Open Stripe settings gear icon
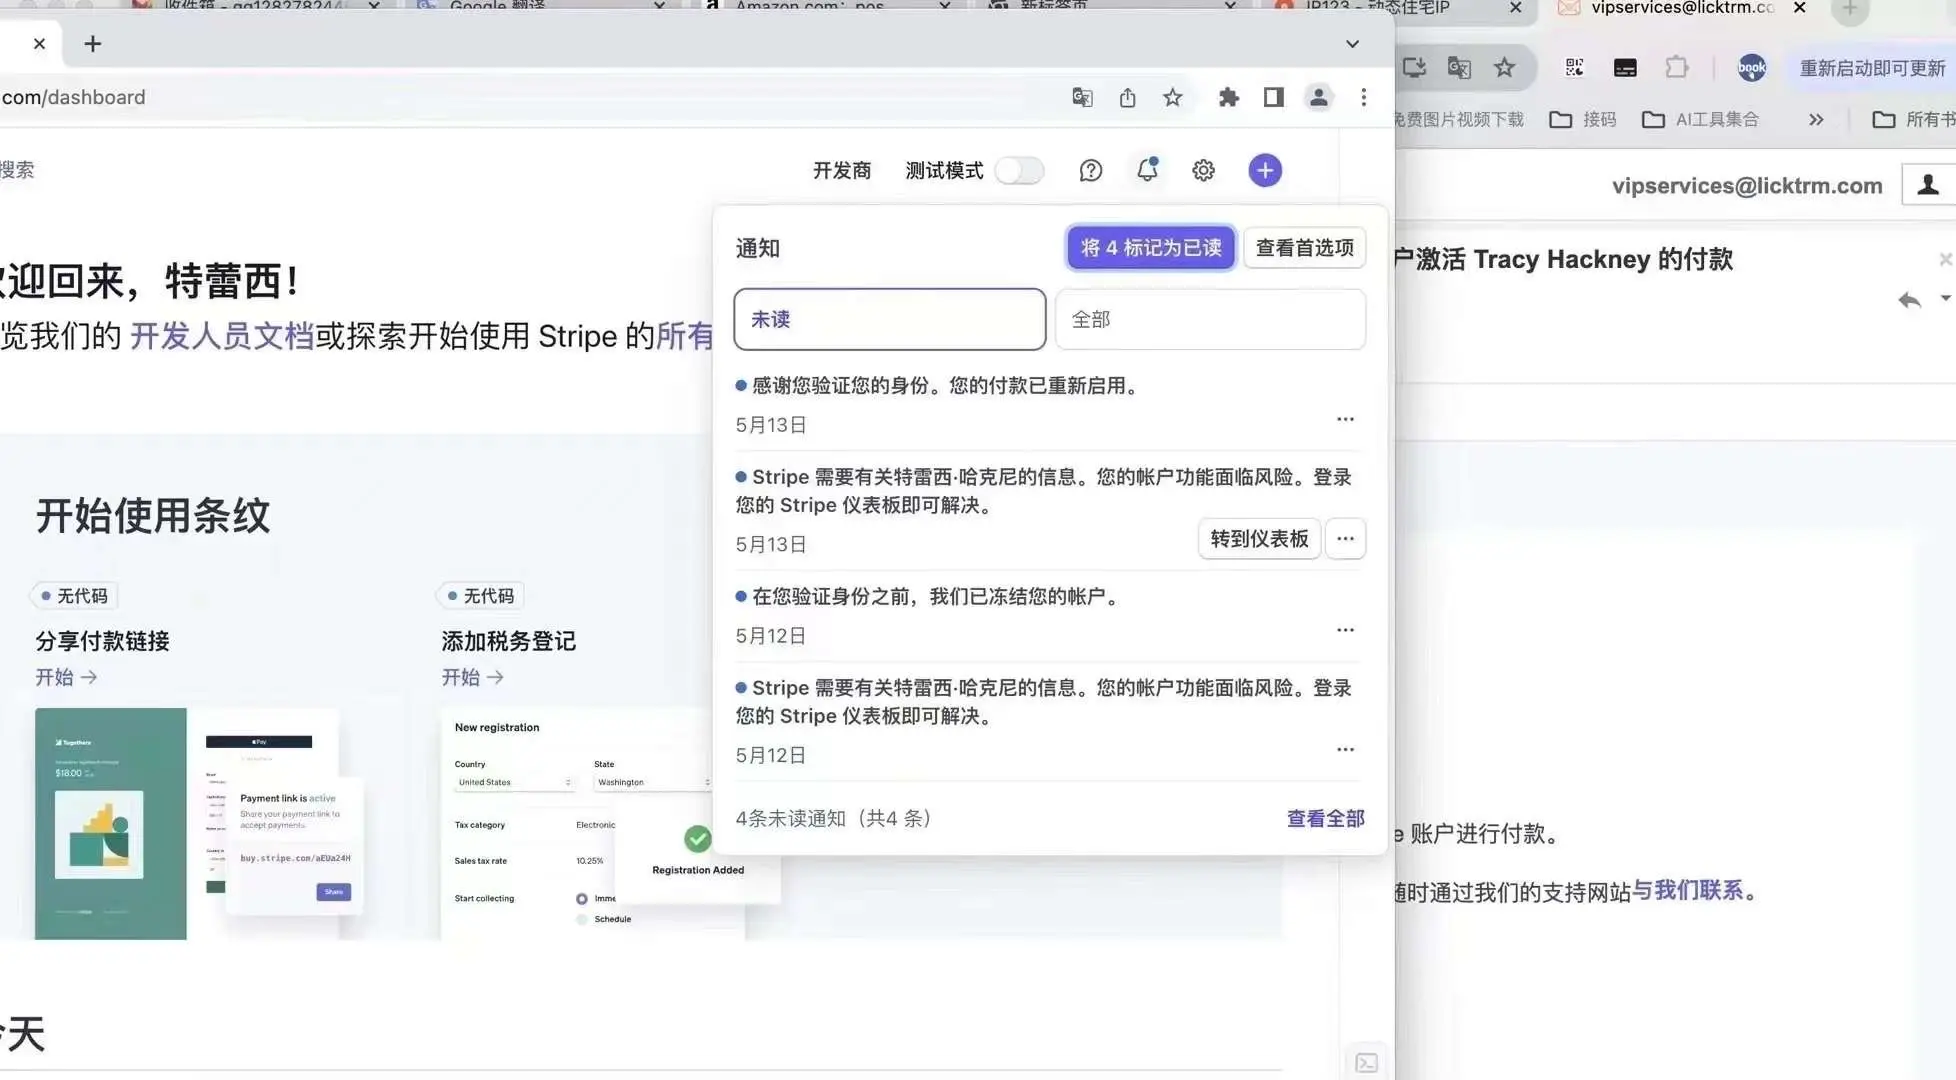Image resolution: width=1956 pixels, height=1080 pixels. pyautogui.click(x=1203, y=171)
